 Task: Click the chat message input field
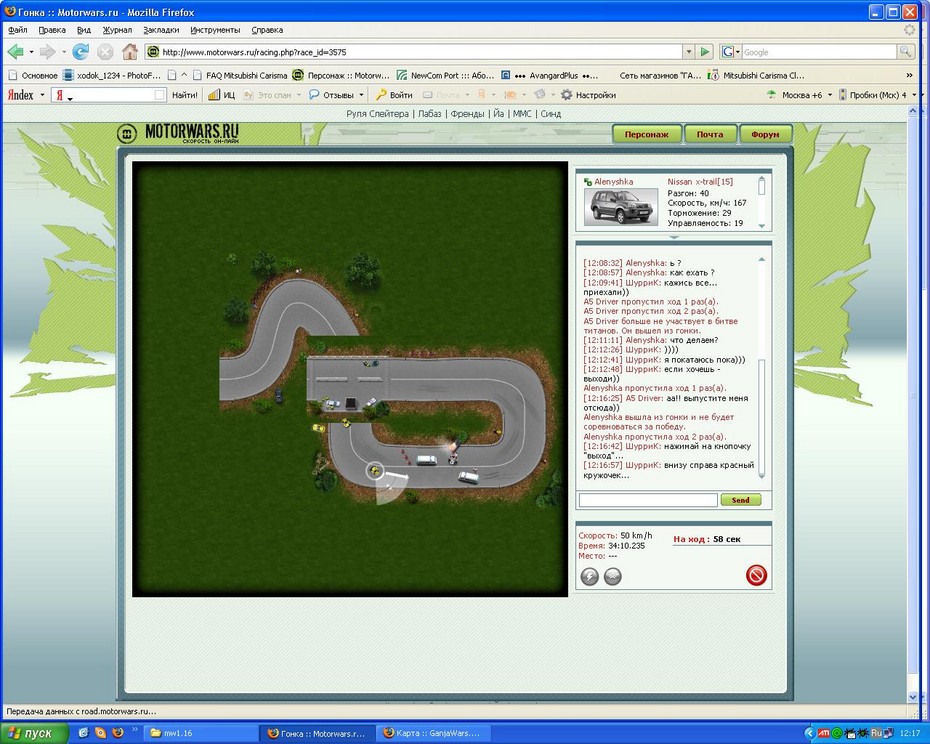[x=647, y=500]
